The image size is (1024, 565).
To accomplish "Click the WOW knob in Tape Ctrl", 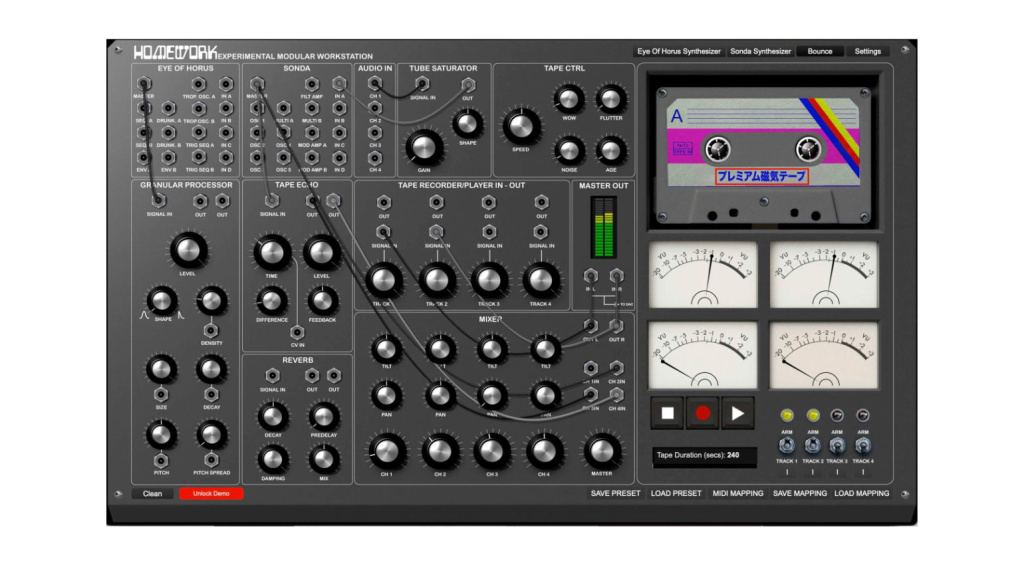I will [x=568, y=98].
